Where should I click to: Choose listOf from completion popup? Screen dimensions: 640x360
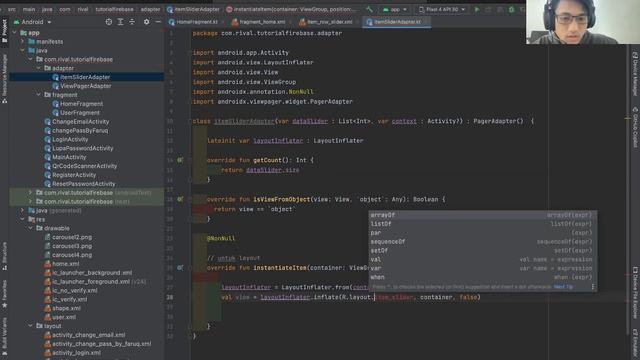[482, 224]
